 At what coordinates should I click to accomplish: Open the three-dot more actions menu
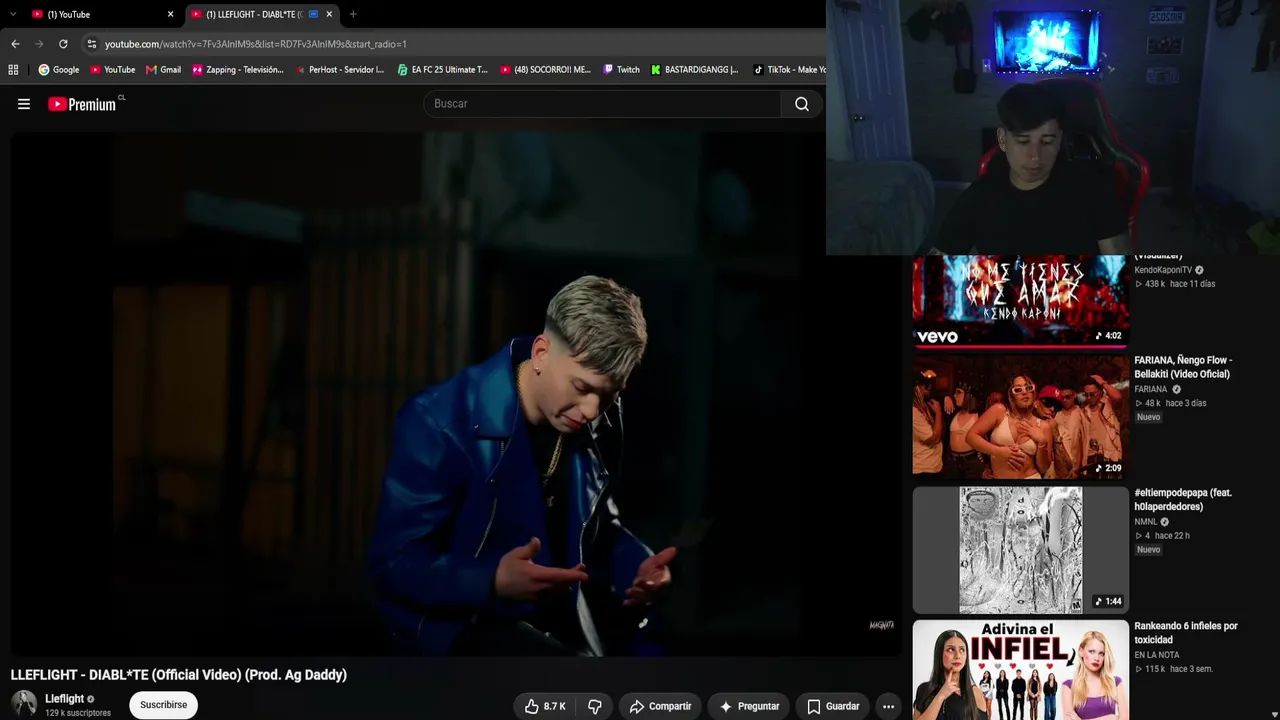click(x=888, y=706)
